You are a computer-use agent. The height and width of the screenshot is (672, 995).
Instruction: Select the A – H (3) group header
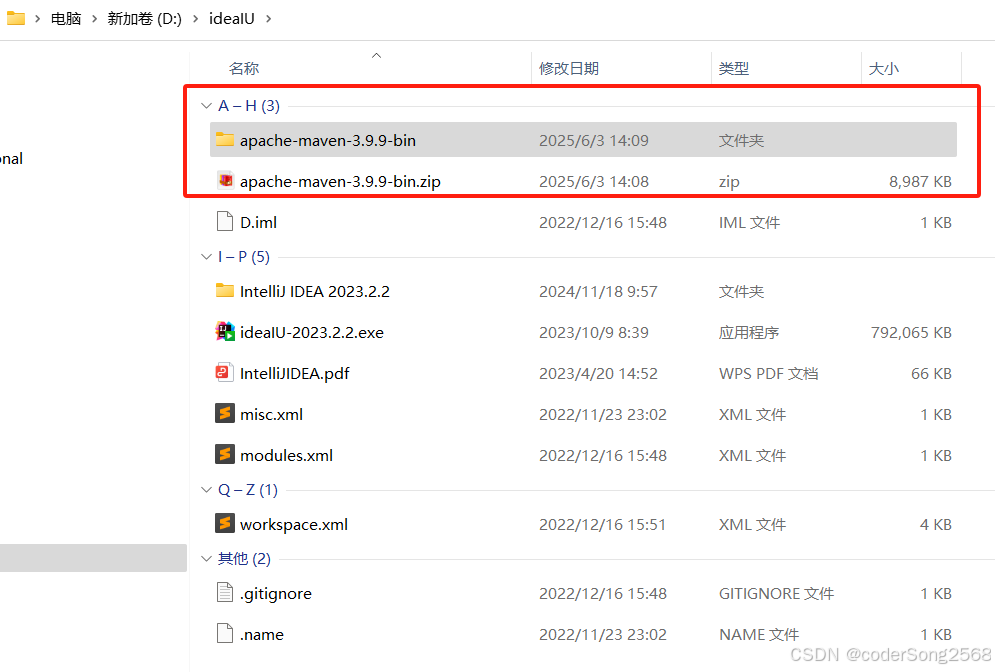pyautogui.click(x=249, y=106)
